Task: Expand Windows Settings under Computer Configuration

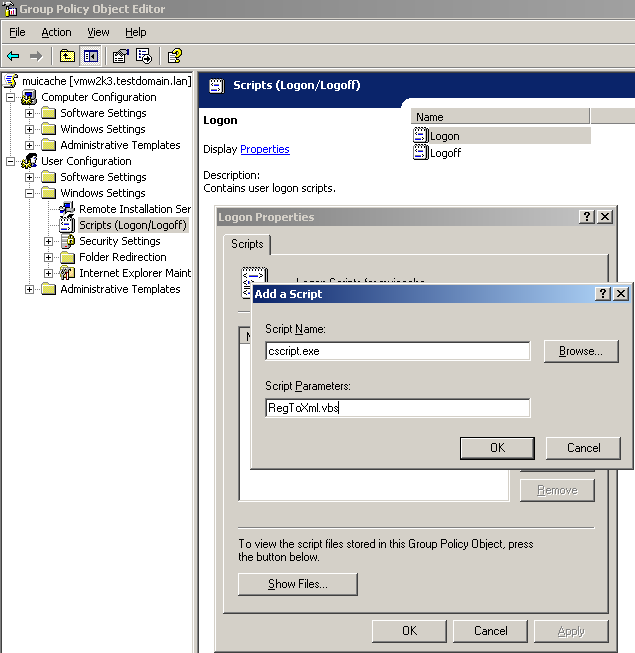Action: click(29, 129)
